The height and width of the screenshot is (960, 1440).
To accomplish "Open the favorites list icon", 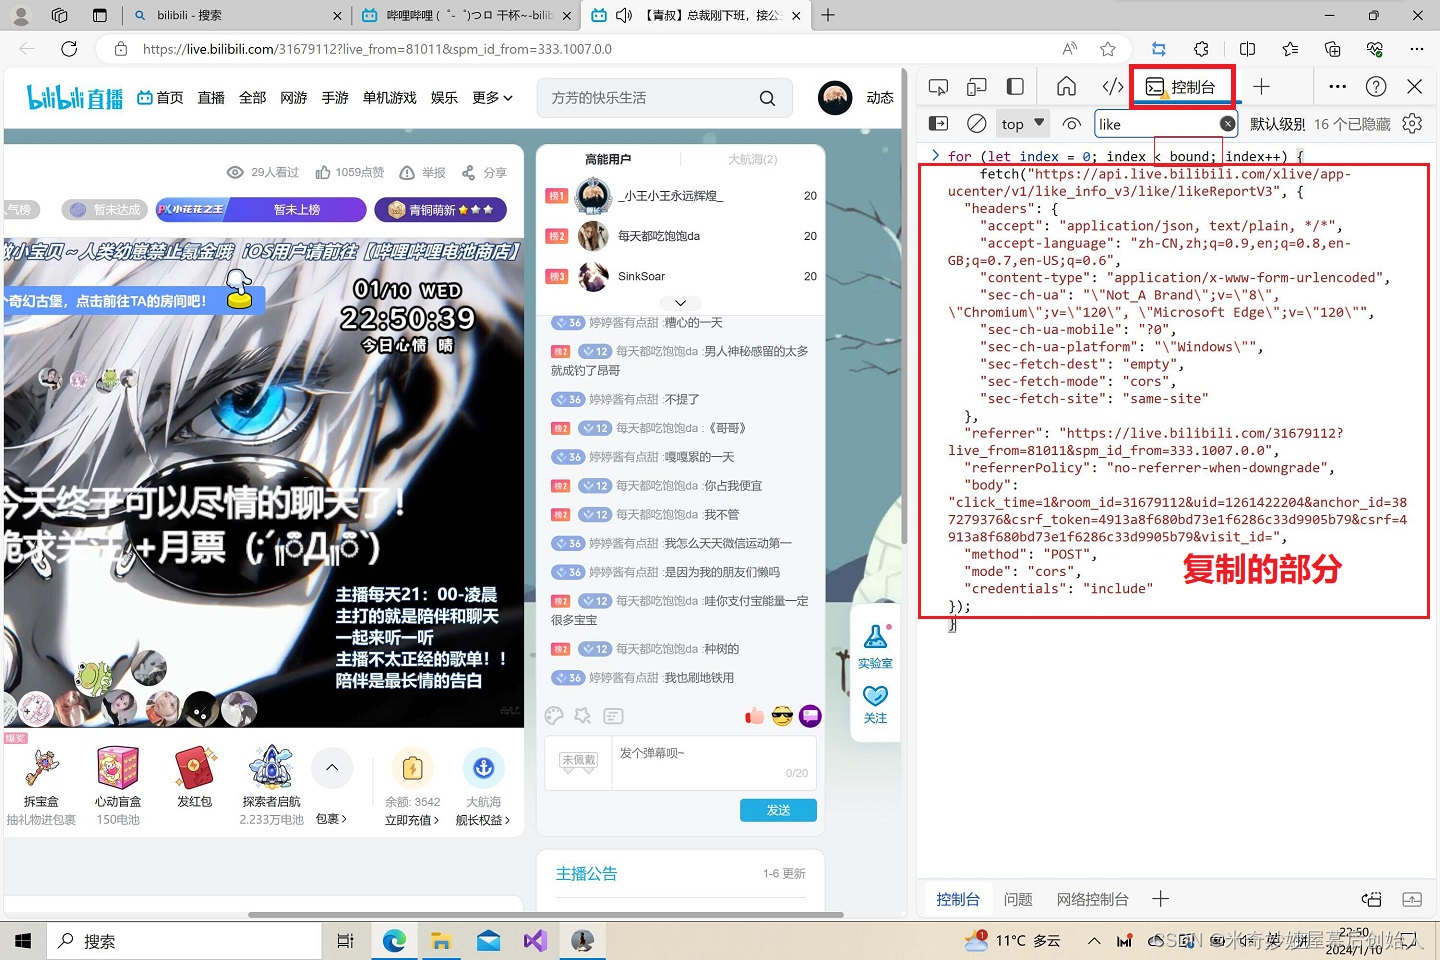I will [1290, 49].
